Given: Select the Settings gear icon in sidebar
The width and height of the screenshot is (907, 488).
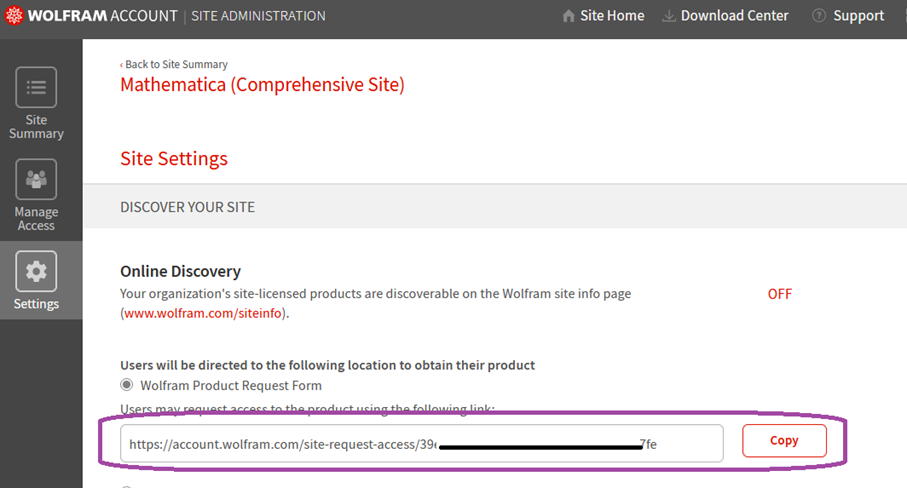Looking at the screenshot, I should point(36,271).
